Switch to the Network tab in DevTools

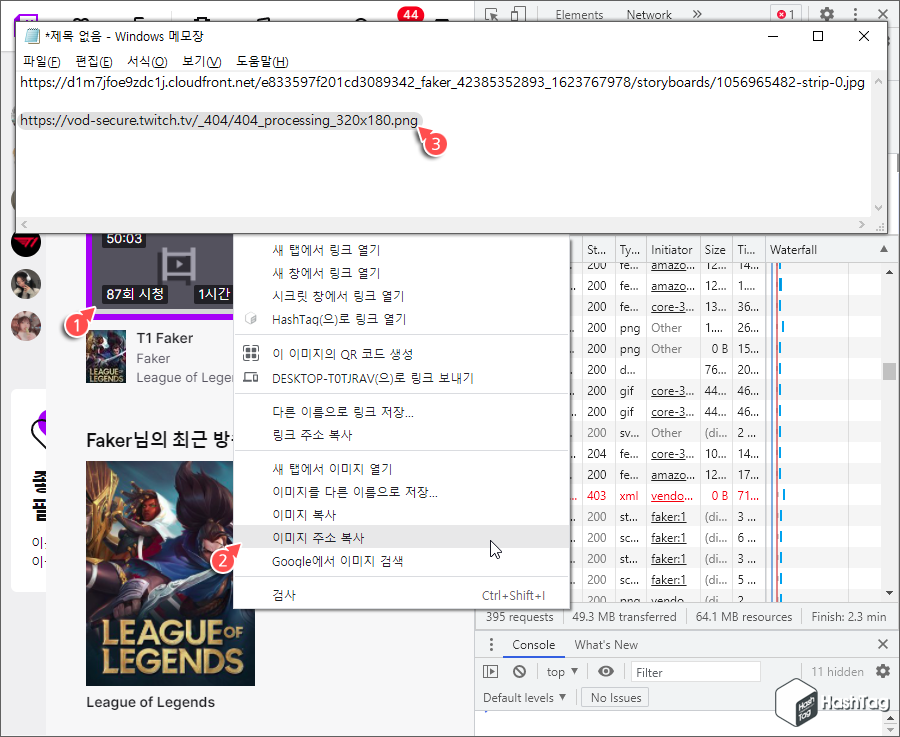649,15
